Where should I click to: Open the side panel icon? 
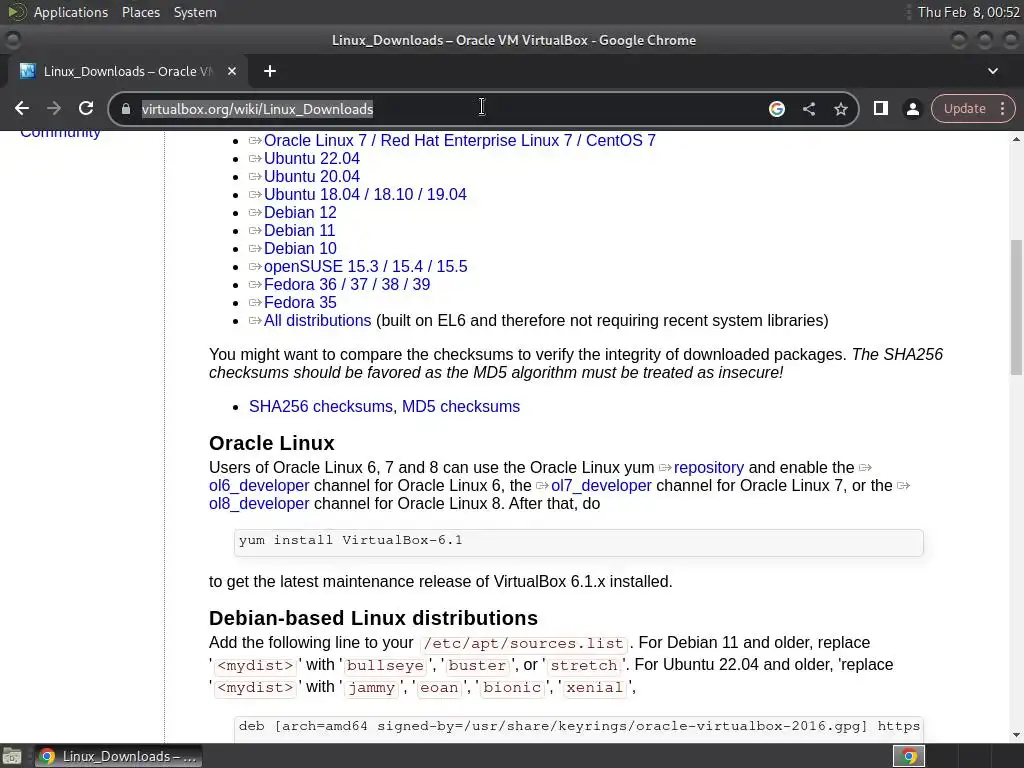[x=880, y=108]
